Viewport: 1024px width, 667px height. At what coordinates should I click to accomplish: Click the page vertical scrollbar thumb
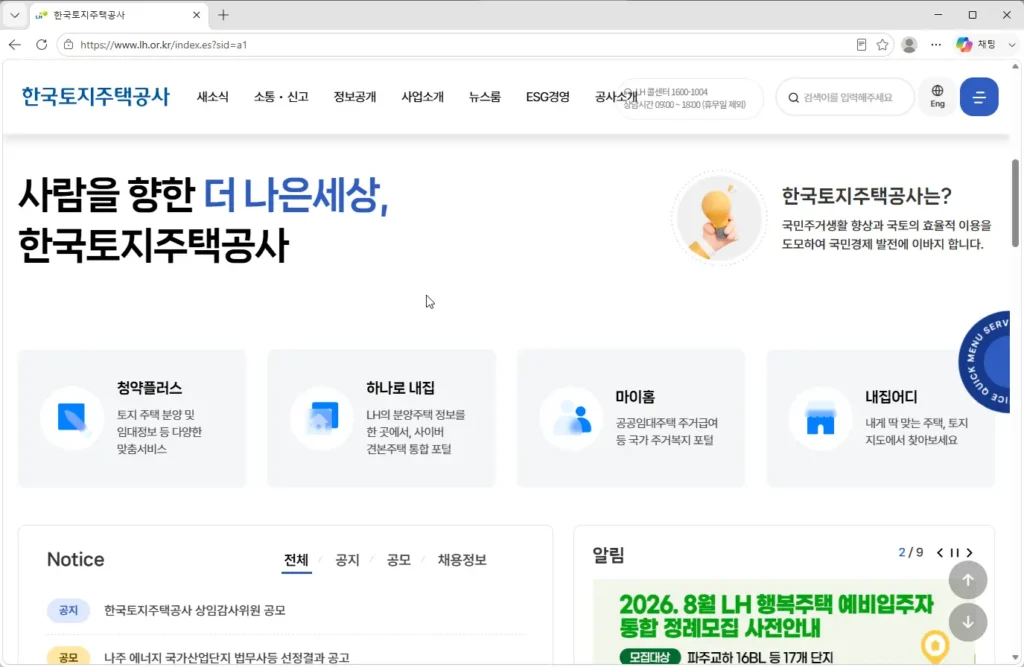pos(1015,203)
